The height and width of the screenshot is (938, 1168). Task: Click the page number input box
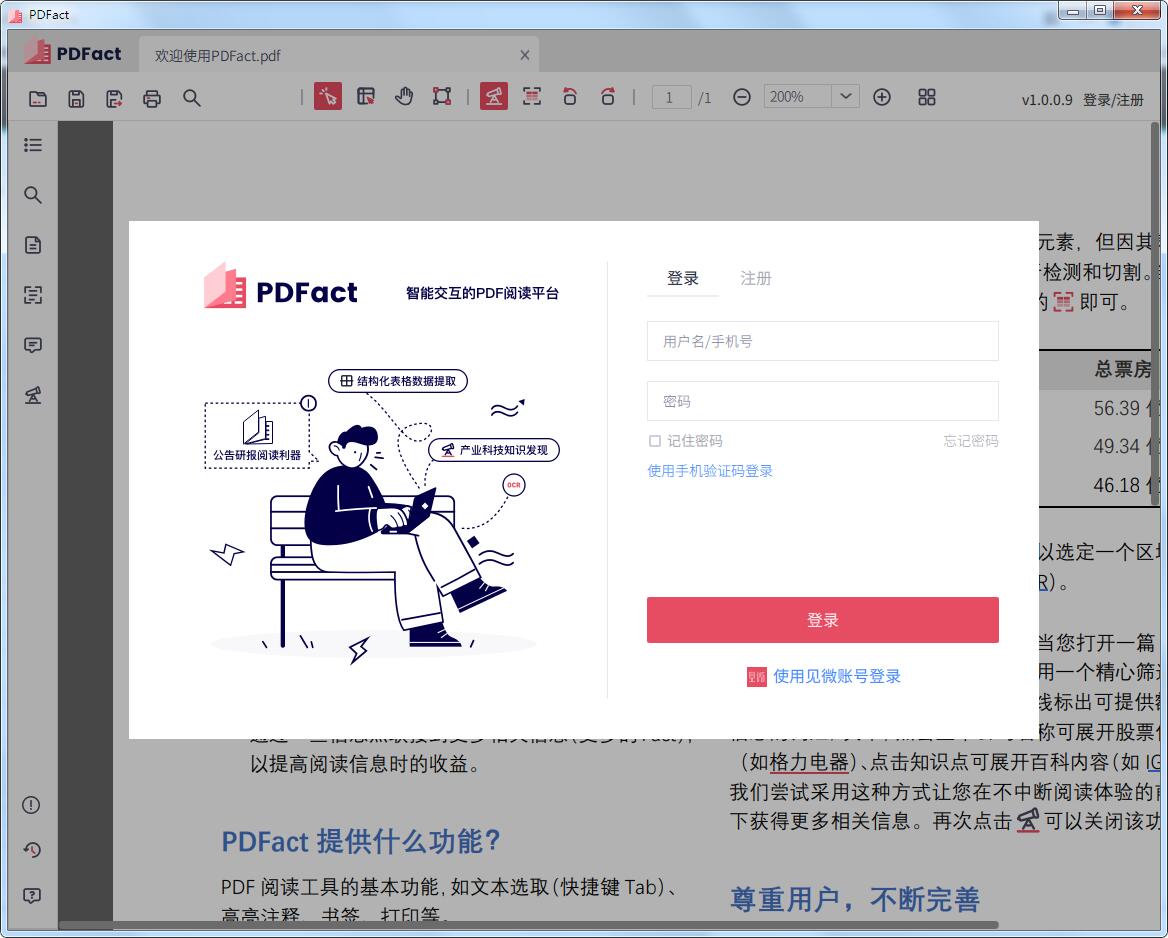(x=671, y=97)
